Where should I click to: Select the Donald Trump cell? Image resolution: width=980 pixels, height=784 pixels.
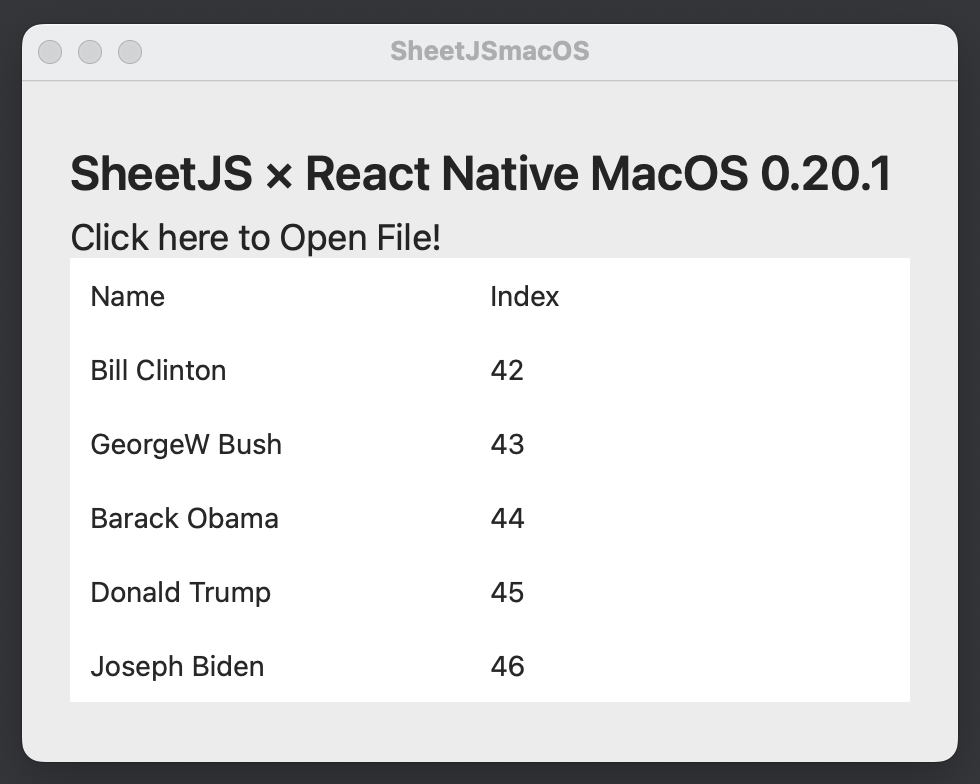click(x=180, y=593)
